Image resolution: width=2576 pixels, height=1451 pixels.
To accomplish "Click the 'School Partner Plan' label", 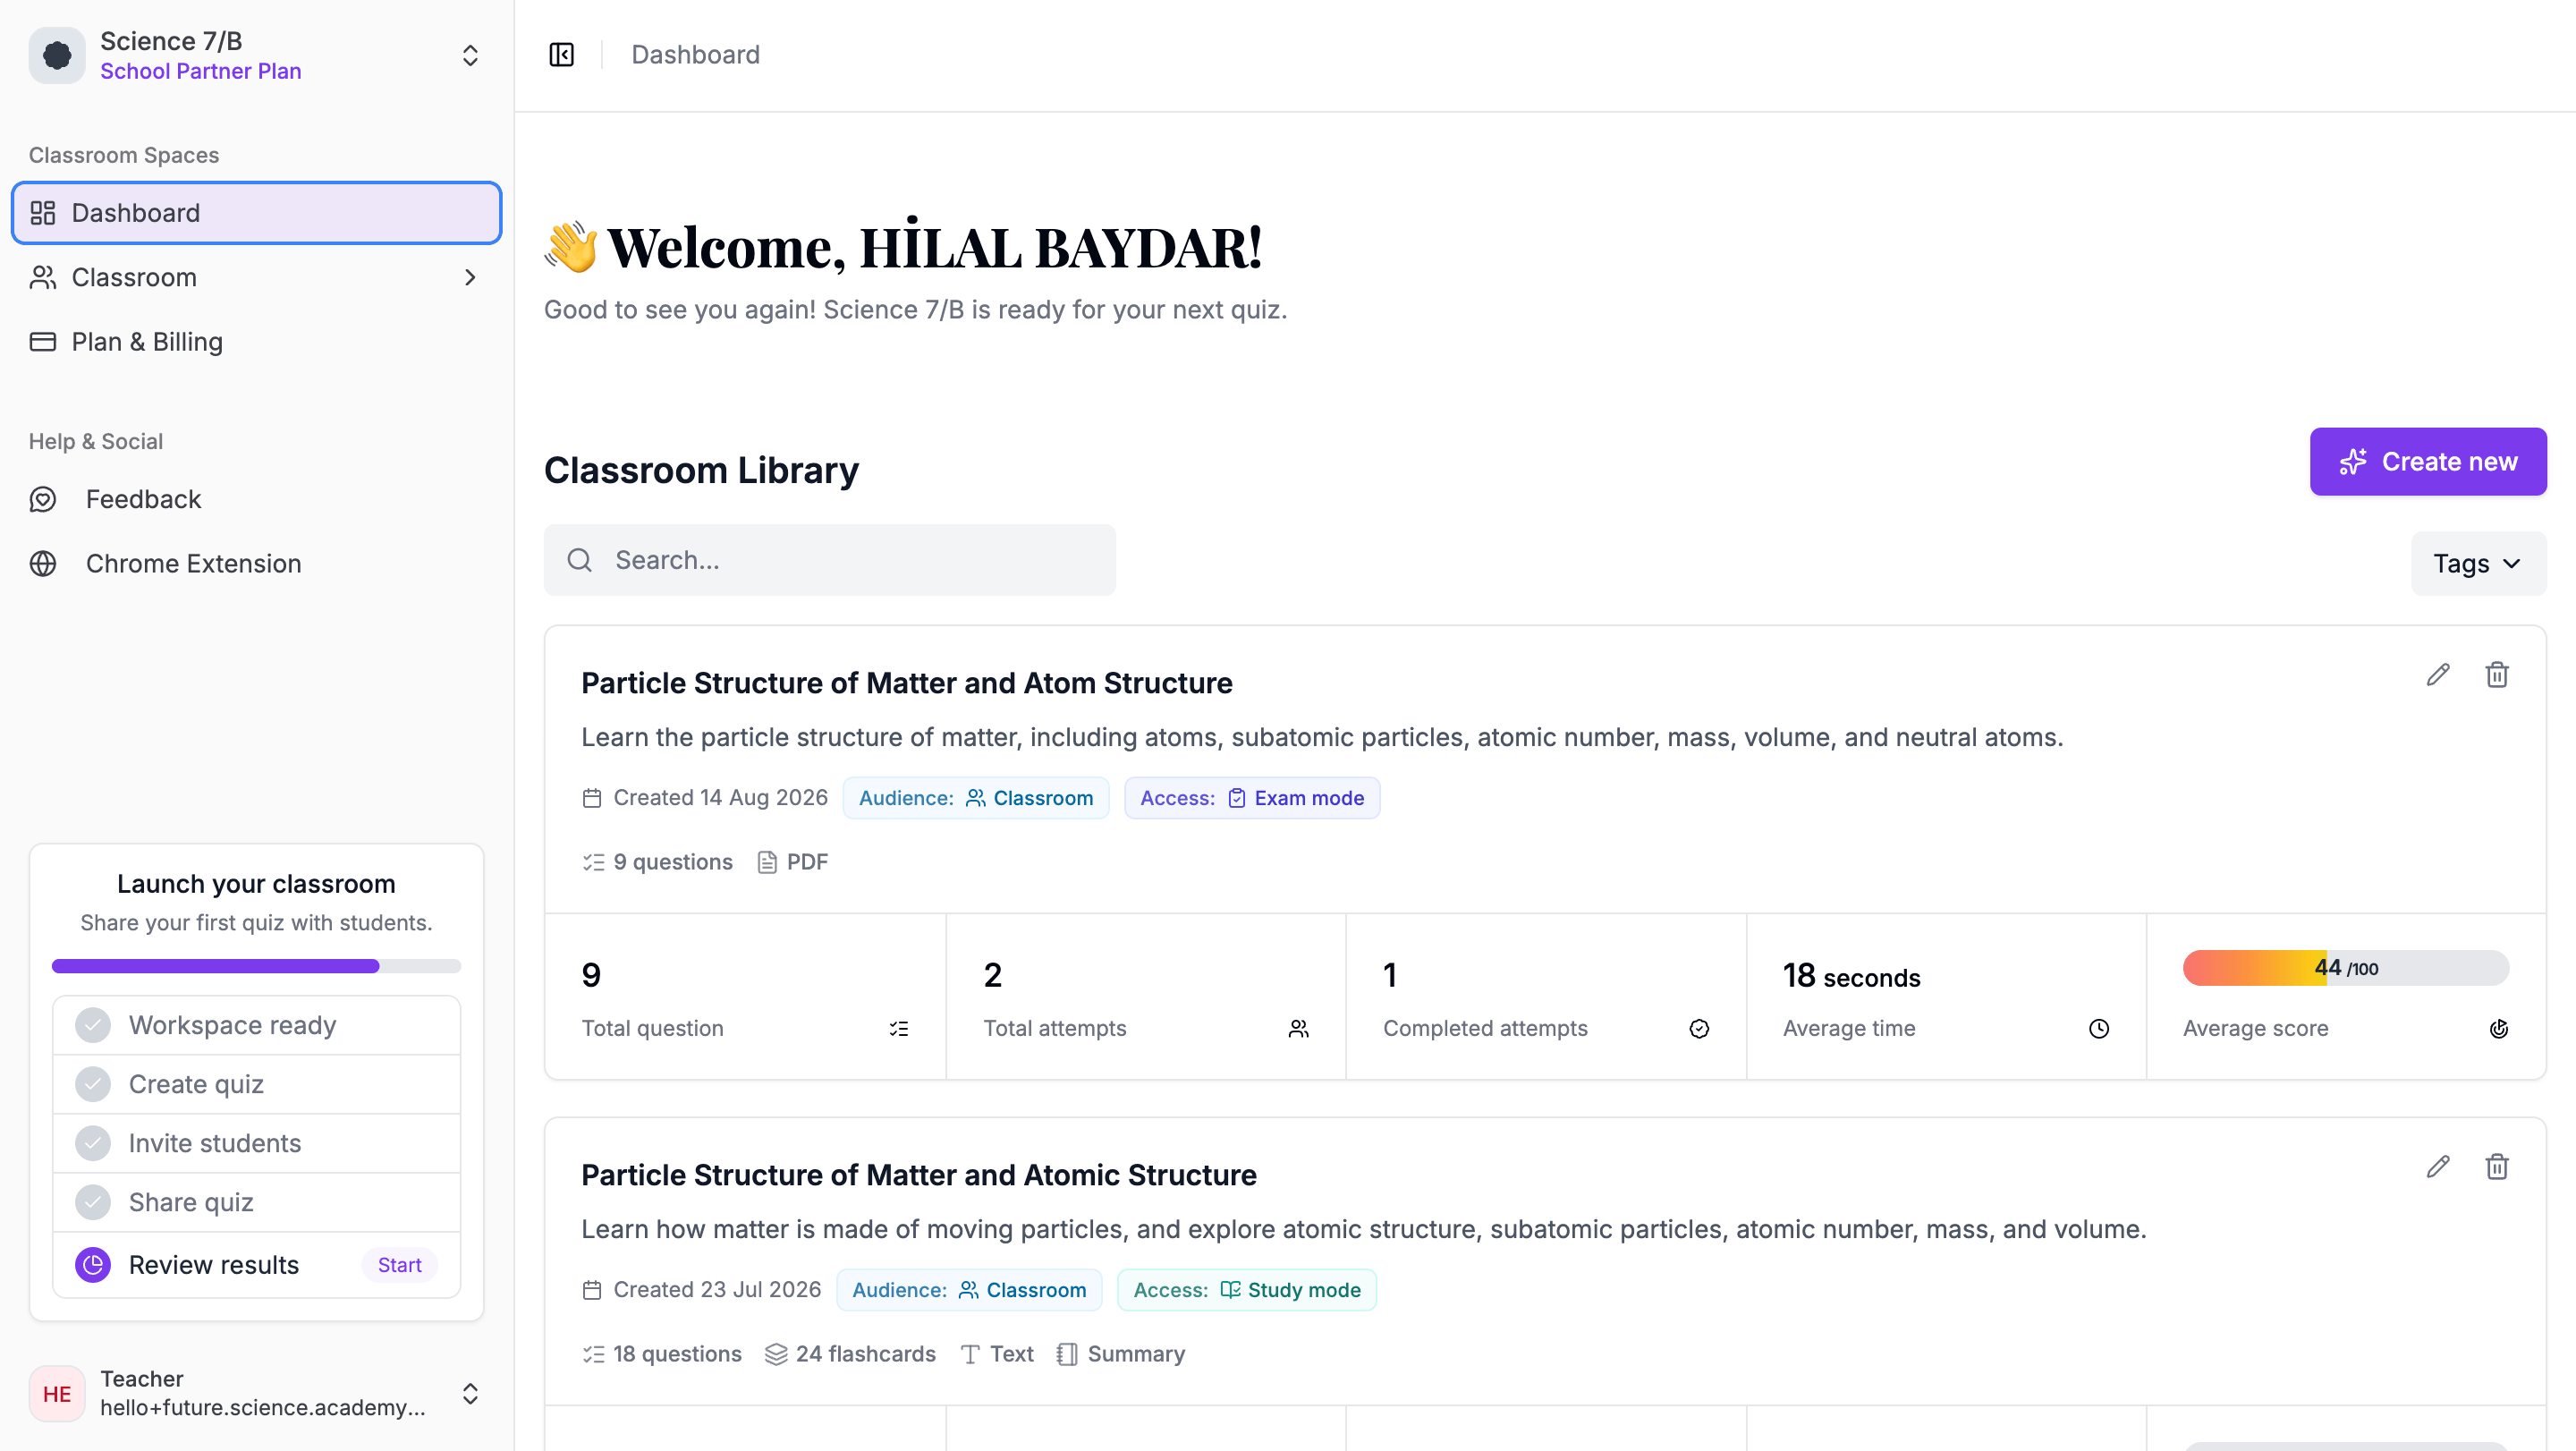I will pyautogui.click(x=200, y=71).
